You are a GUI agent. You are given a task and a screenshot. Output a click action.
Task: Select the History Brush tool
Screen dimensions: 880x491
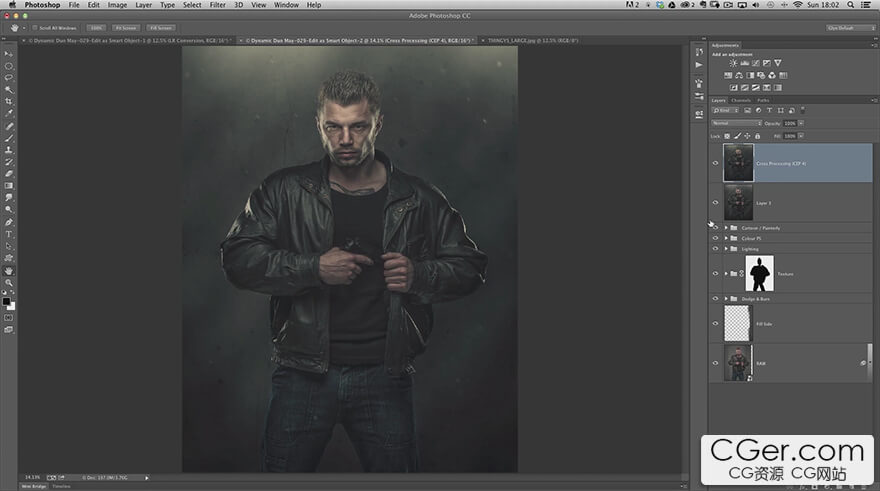pos(8,162)
